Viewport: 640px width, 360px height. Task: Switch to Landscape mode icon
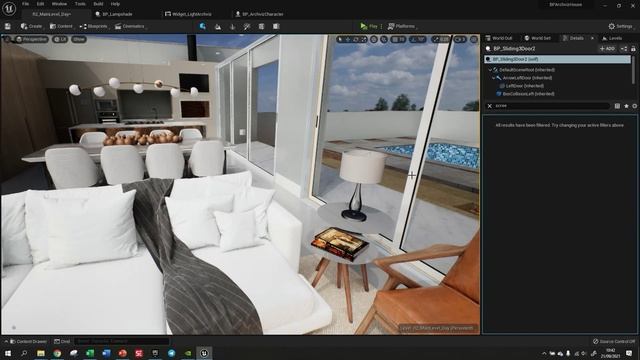pyautogui.click(x=218, y=27)
